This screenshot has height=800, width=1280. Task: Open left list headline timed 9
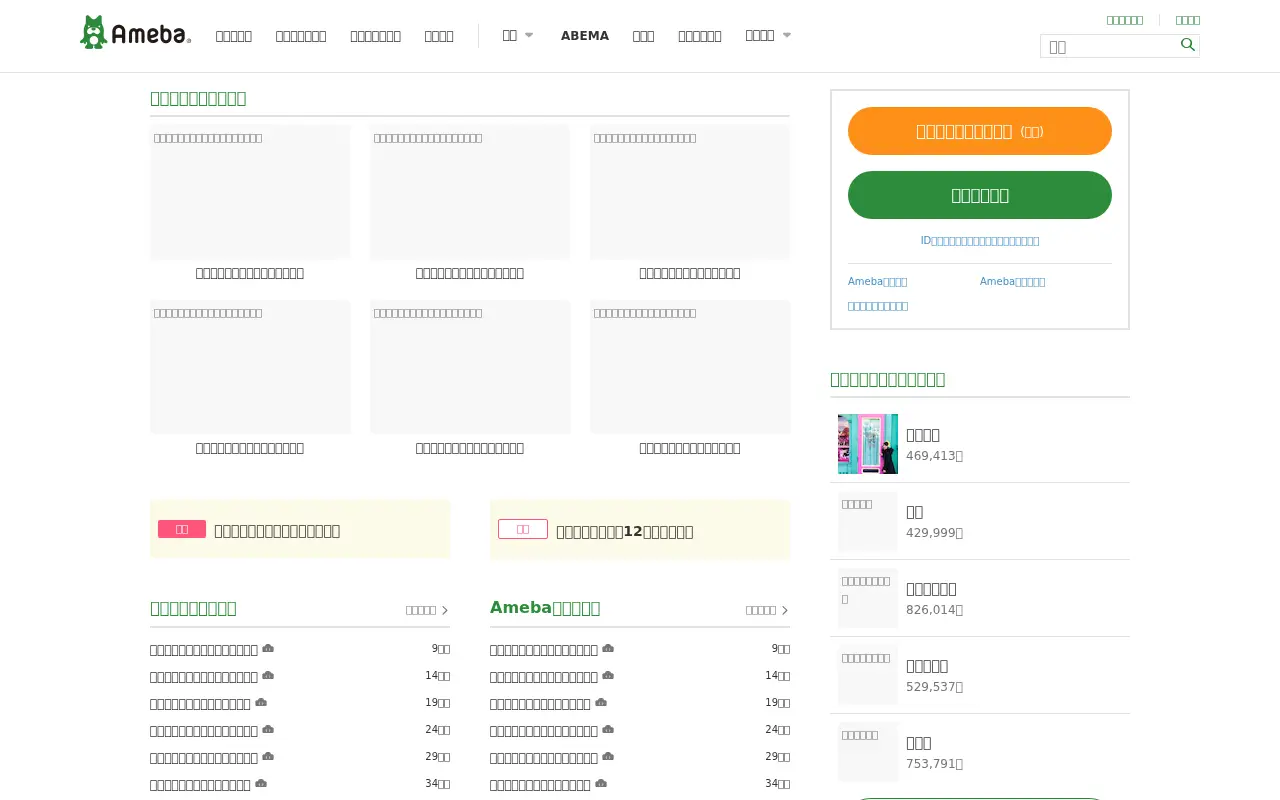tap(204, 650)
